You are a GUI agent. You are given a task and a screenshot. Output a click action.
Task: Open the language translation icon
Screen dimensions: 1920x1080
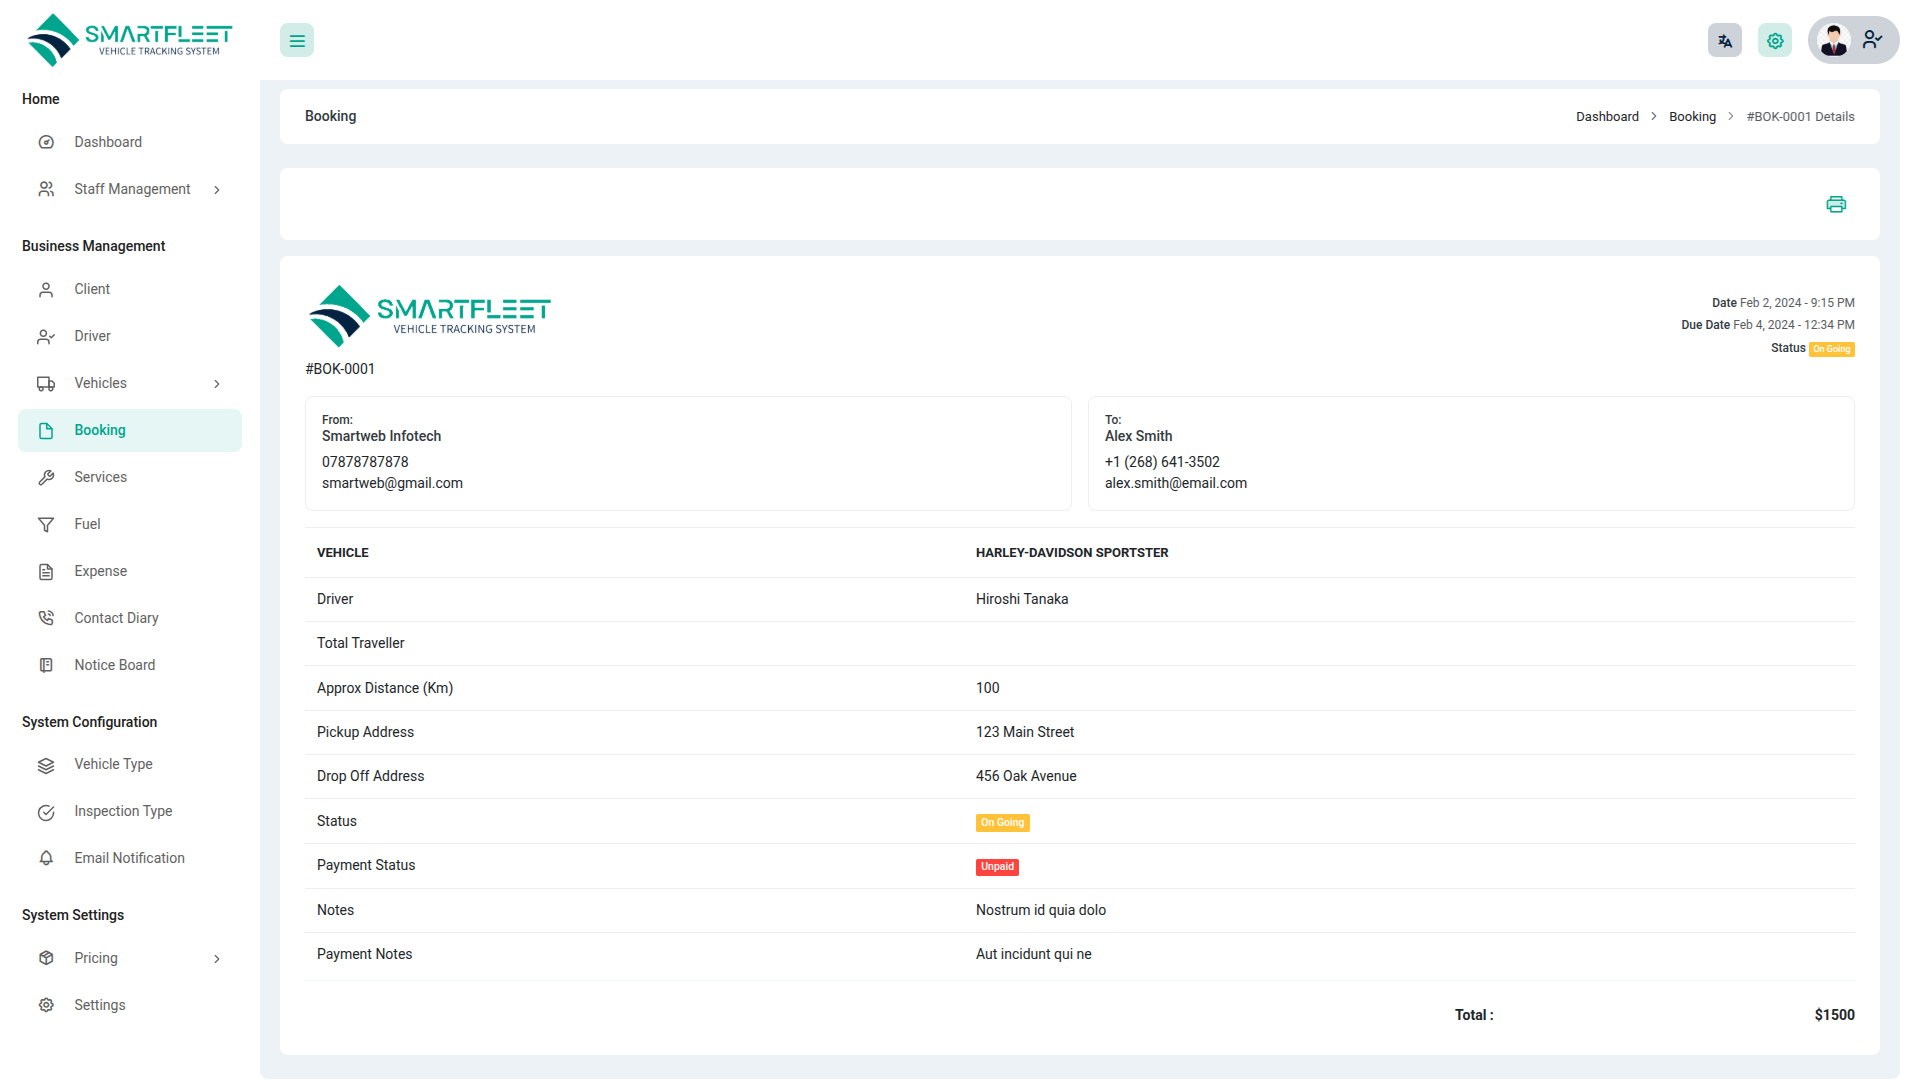[x=1725, y=41]
